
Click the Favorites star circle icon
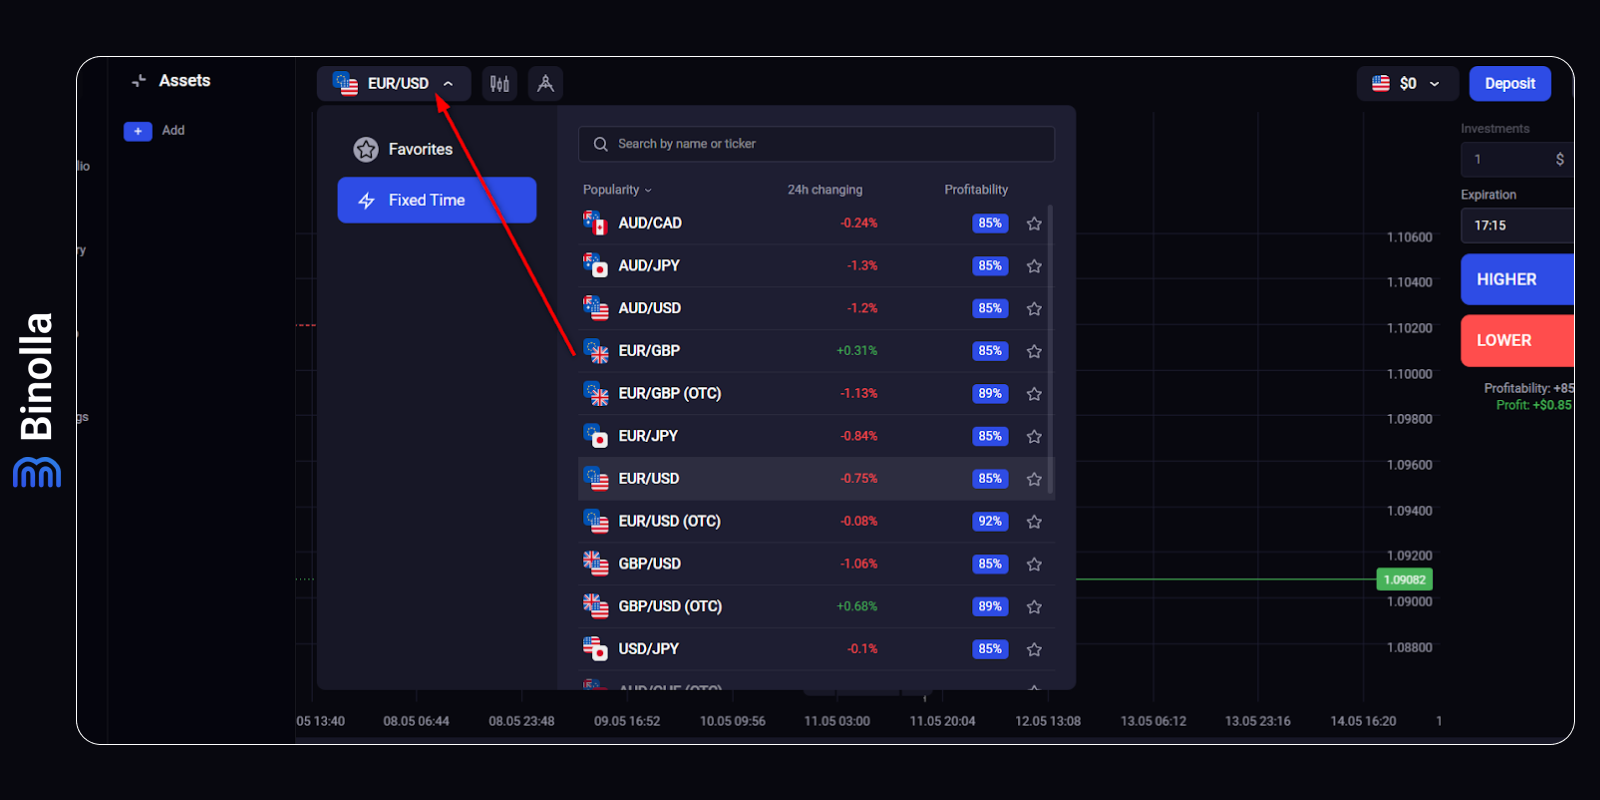[366, 150]
